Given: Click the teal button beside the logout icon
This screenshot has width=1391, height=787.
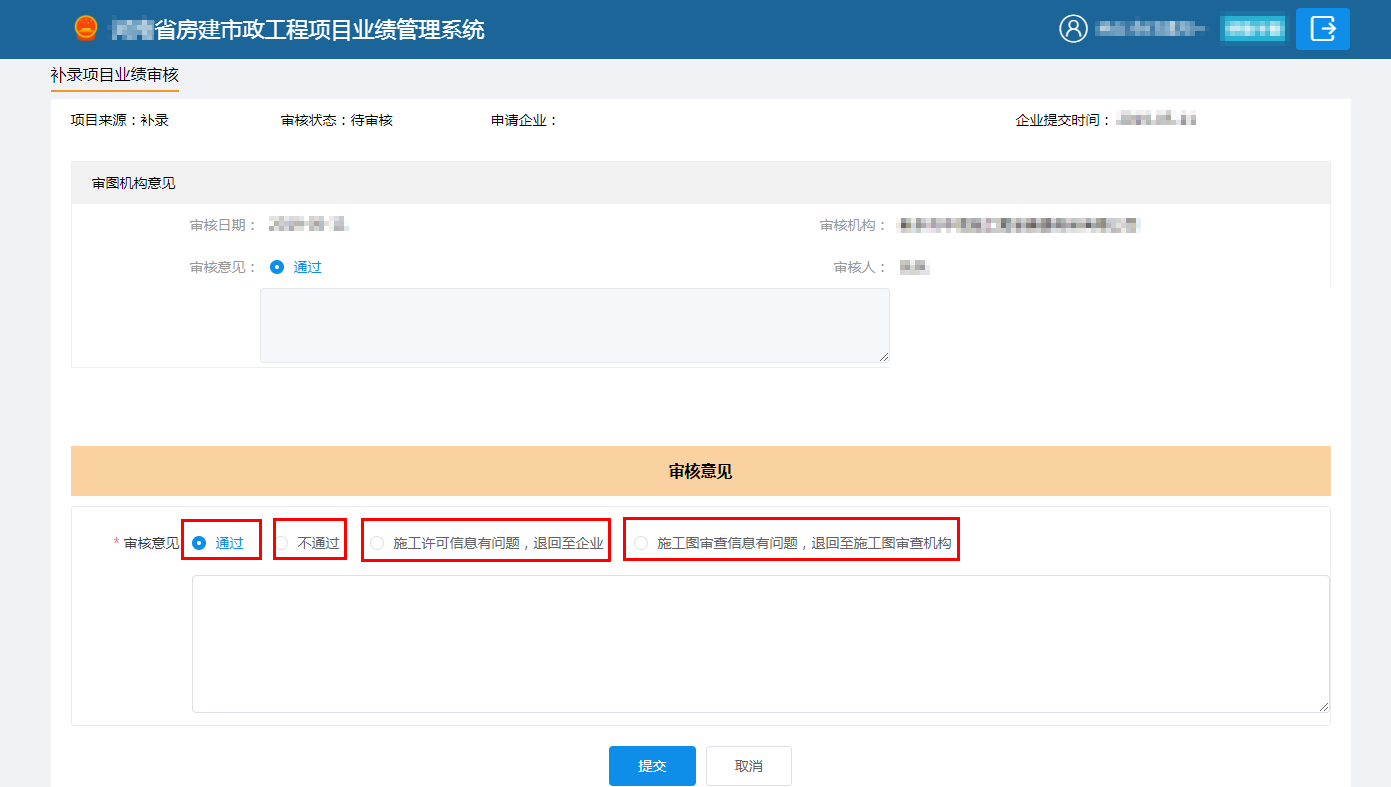Looking at the screenshot, I should [x=1252, y=29].
